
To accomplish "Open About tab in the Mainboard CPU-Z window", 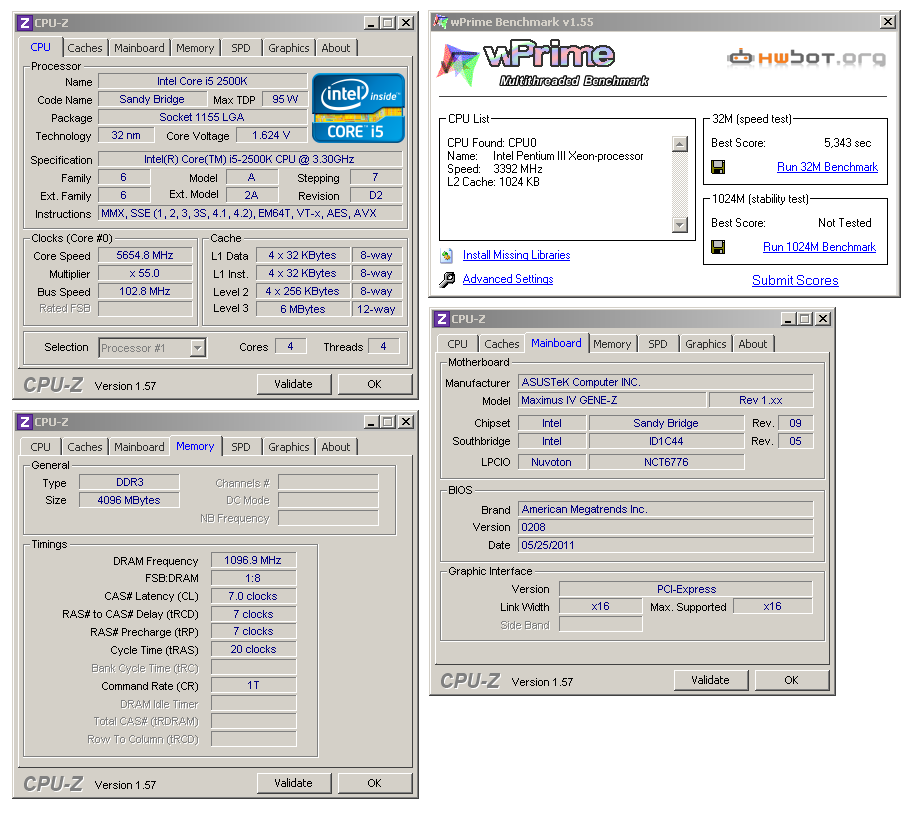I will click(752, 344).
